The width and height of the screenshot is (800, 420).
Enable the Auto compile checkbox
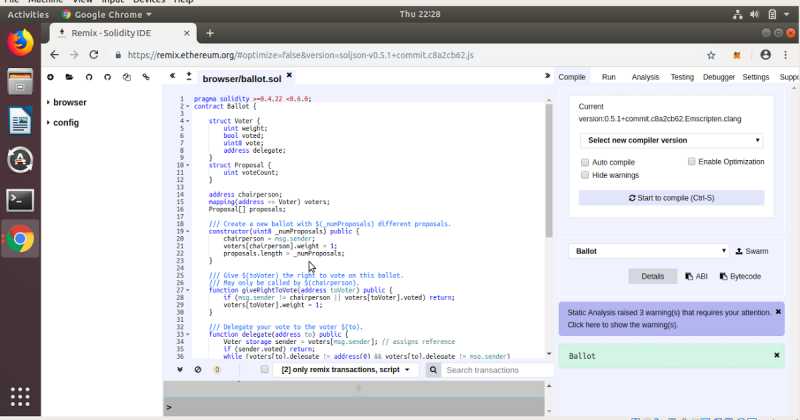pos(585,162)
